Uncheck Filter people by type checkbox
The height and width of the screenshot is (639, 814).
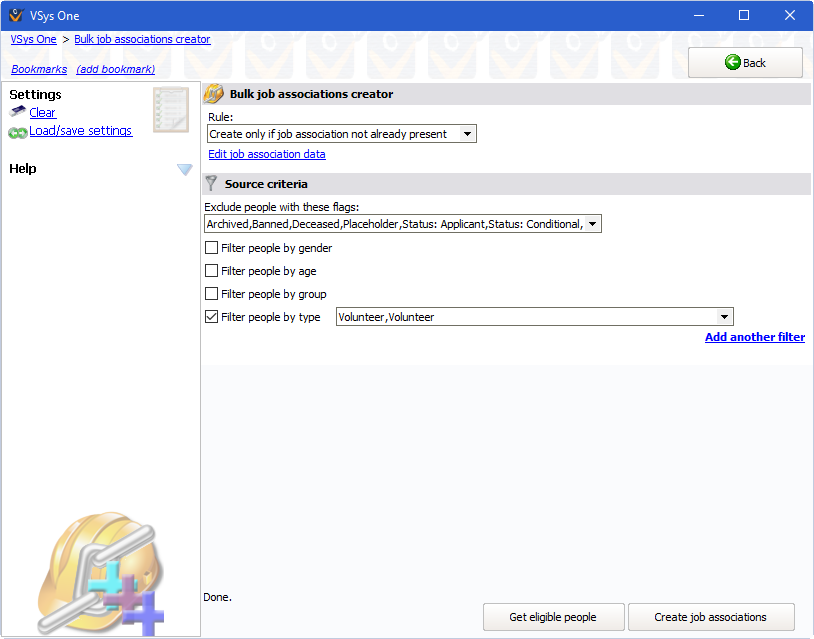(x=211, y=316)
